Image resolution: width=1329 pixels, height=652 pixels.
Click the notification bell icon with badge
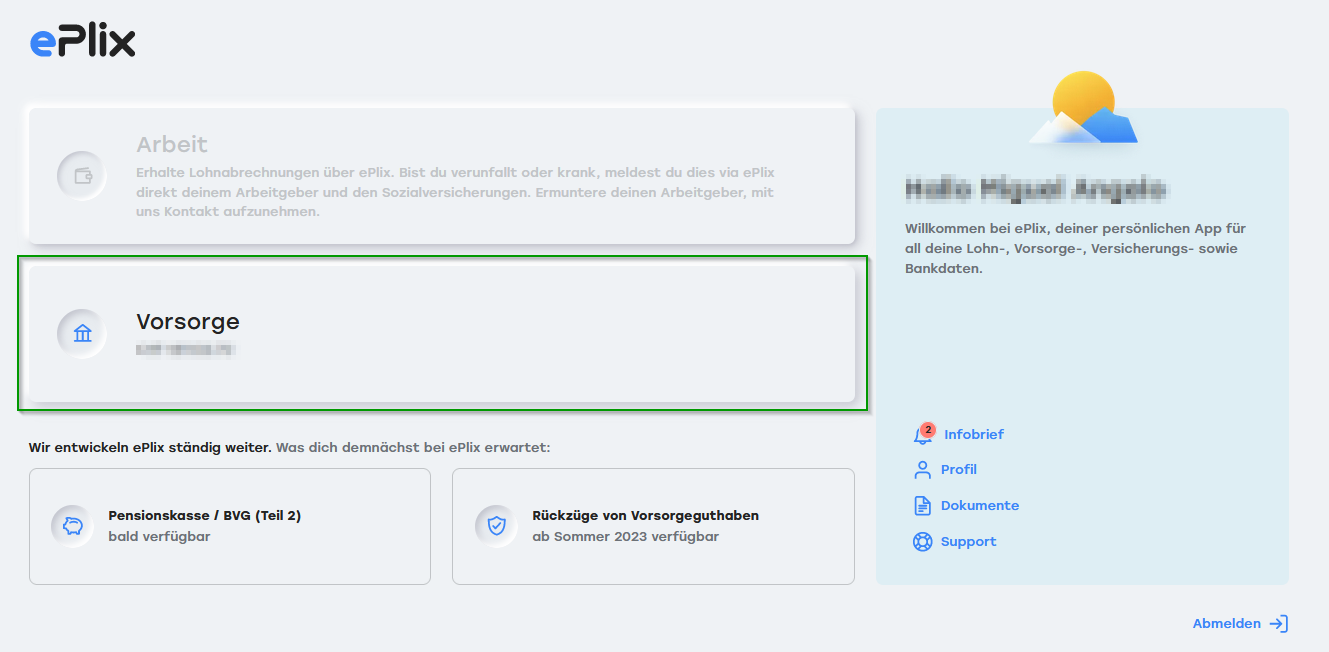(923, 434)
